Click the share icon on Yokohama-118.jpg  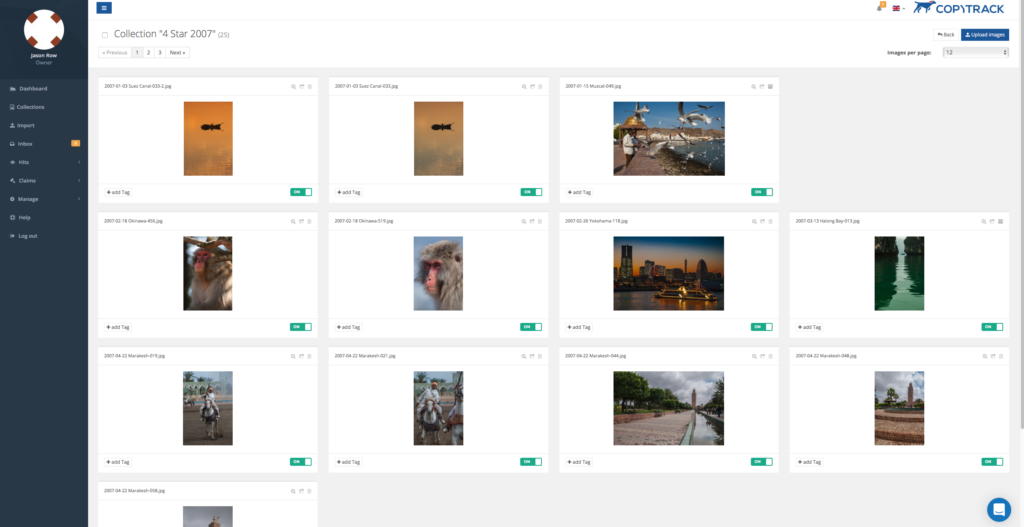(x=762, y=221)
